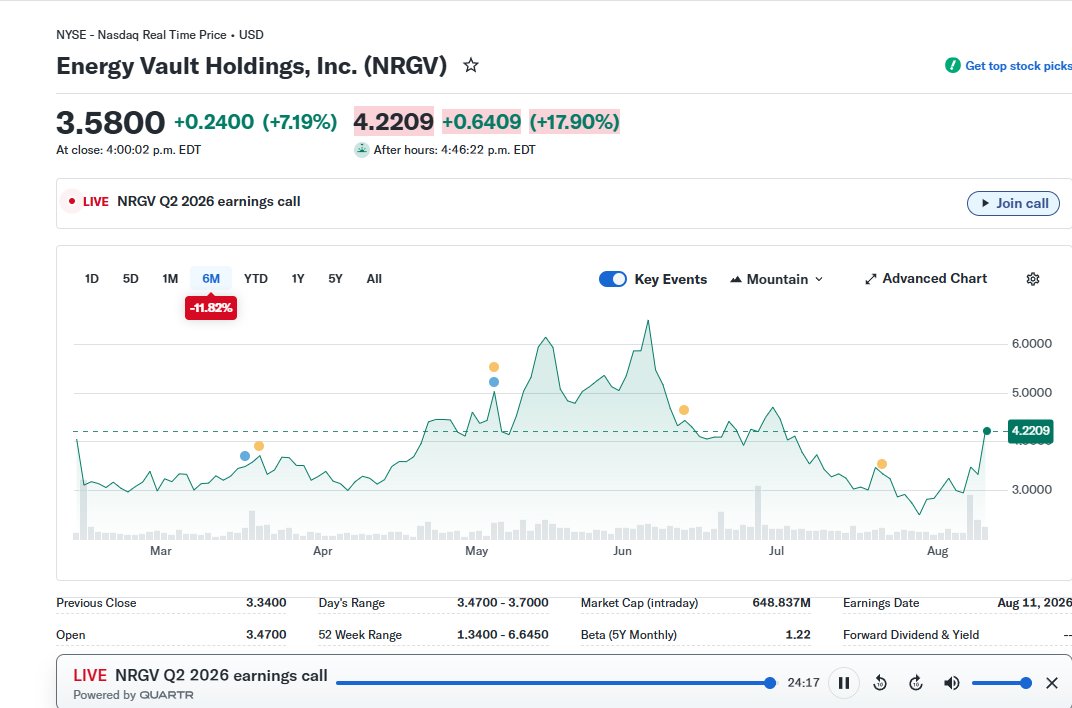Switch chart to 5Y range
Viewport: 1072px width, 708px height.
(335, 279)
